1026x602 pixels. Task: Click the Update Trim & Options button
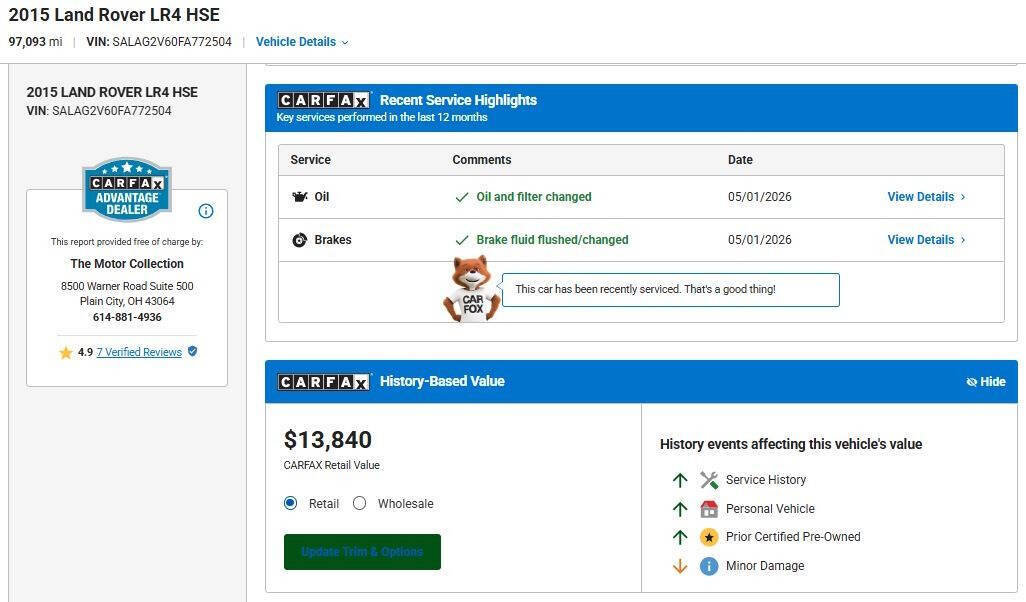pyautogui.click(x=362, y=552)
